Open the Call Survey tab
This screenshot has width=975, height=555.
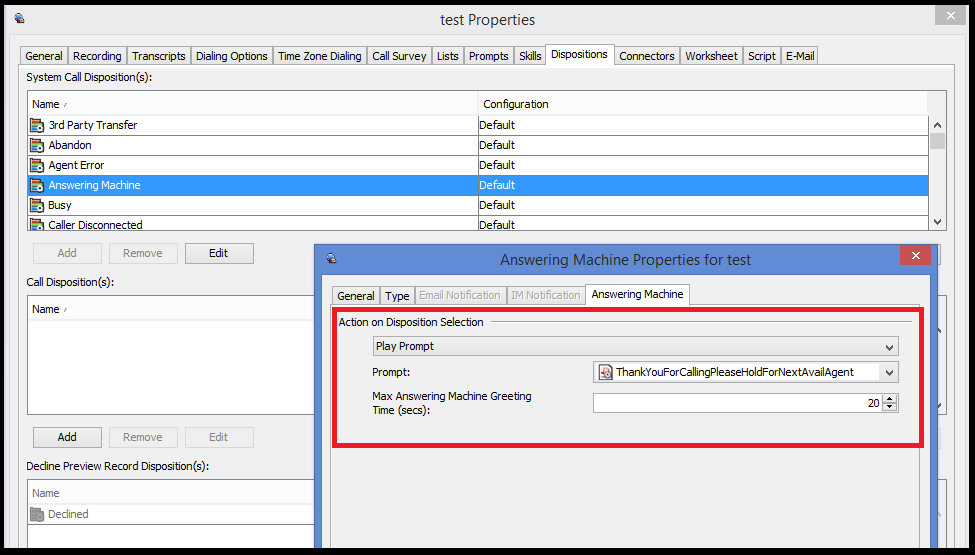tap(399, 56)
